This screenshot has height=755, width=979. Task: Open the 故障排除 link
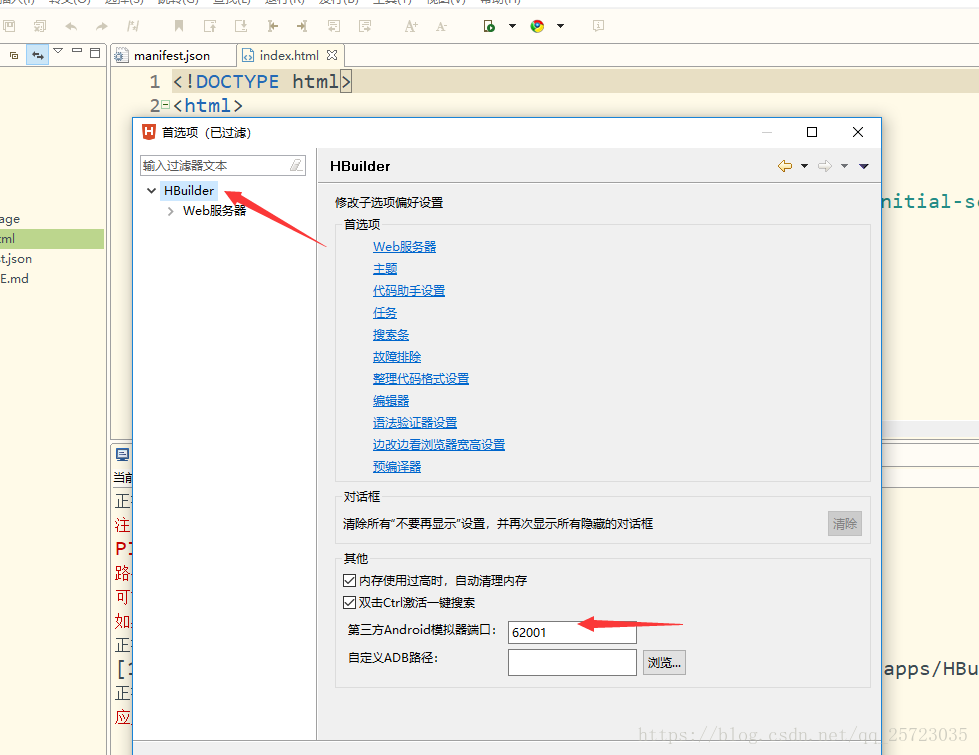(397, 357)
